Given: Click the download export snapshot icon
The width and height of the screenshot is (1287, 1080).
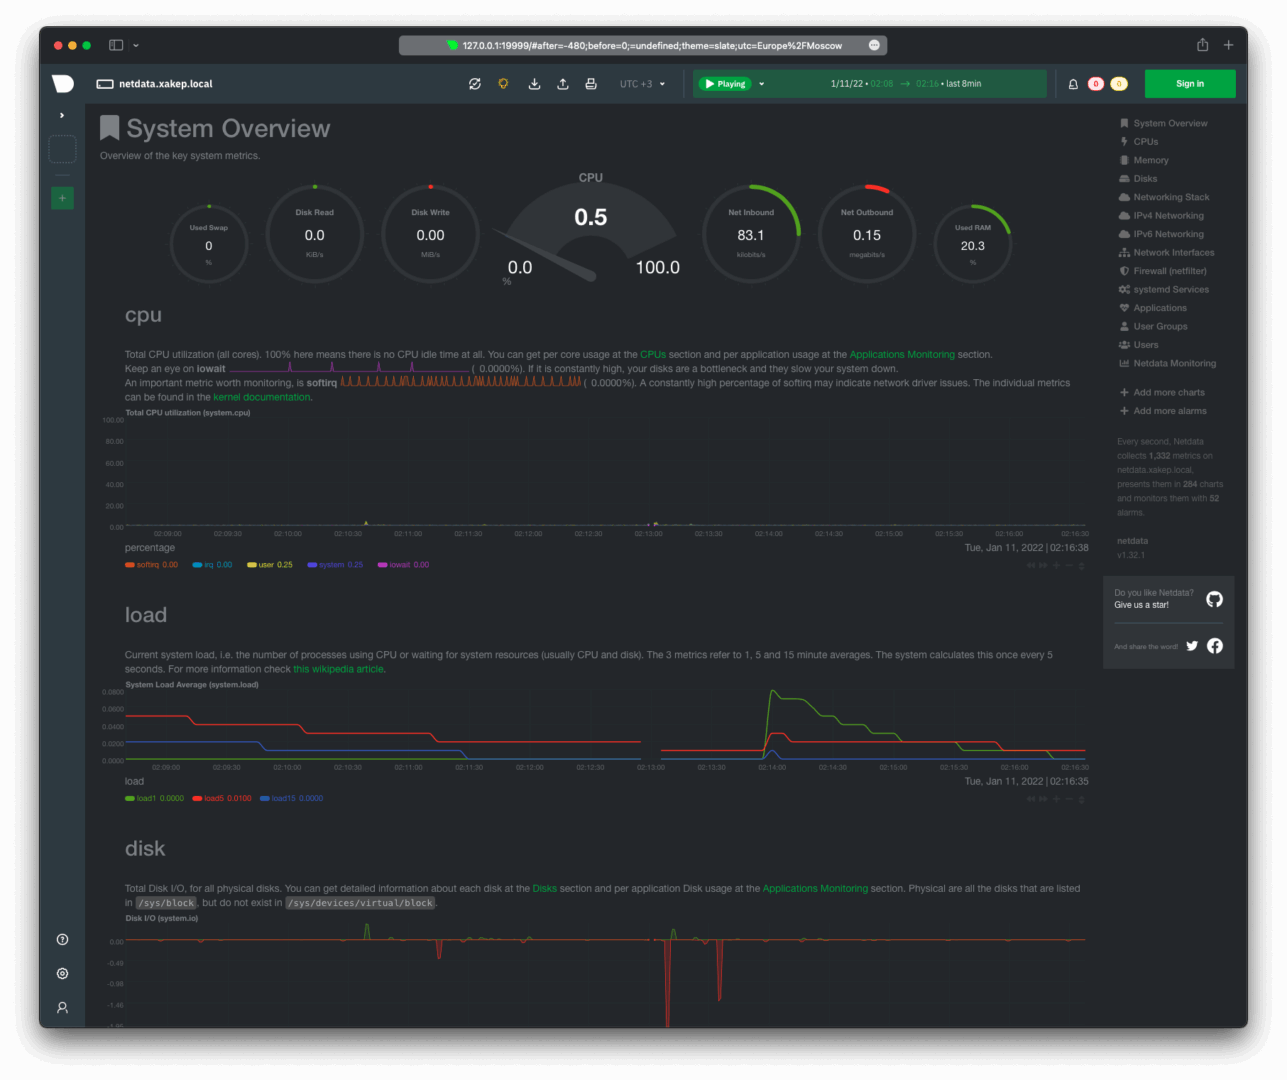Looking at the screenshot, I should click(x=534, y=84).
